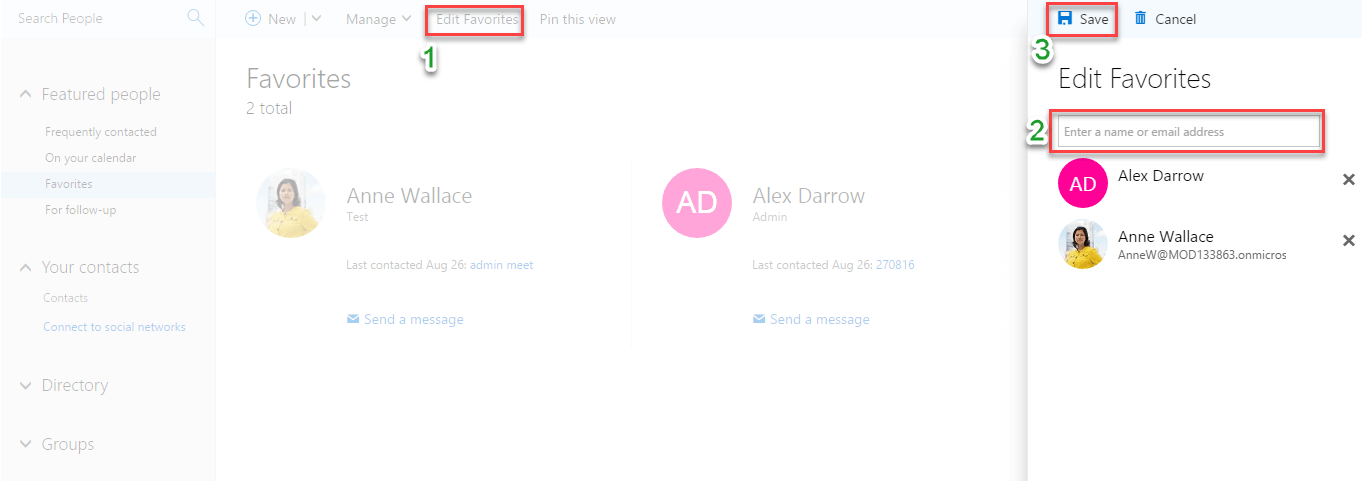Open the Manage dropdown menu
This screenshot has height=481, width=1362.
point(378,19)
